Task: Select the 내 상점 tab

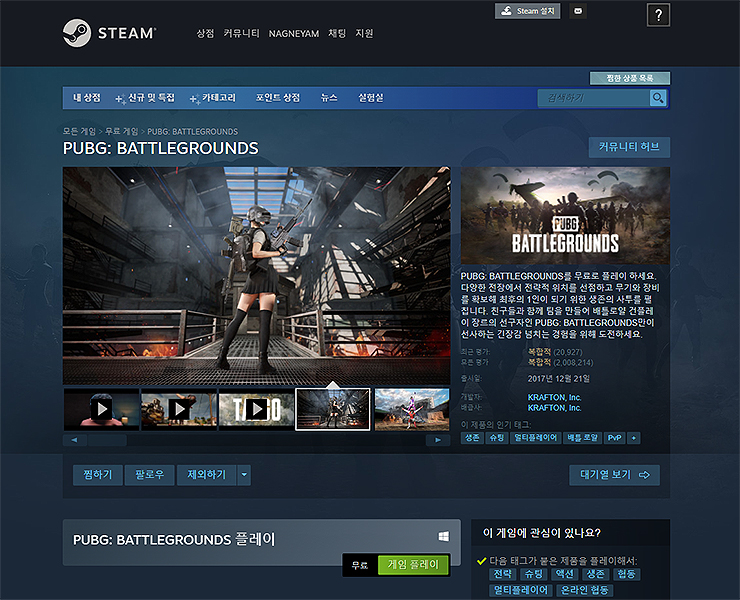Action: point(87,98)
